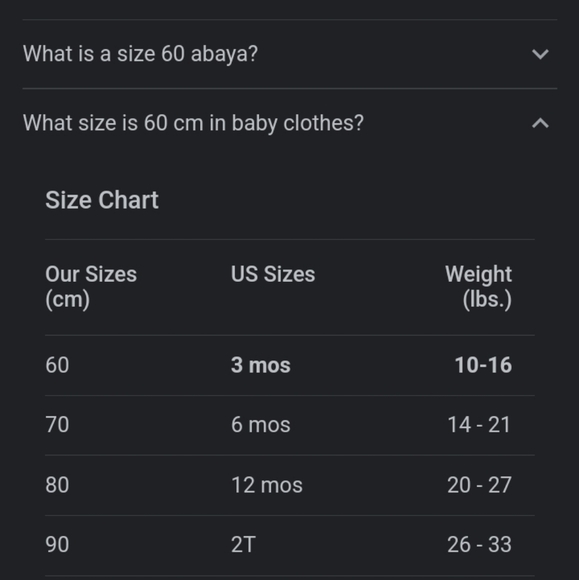Select the bold '10-16' weight cell

(x=483, y=365)
